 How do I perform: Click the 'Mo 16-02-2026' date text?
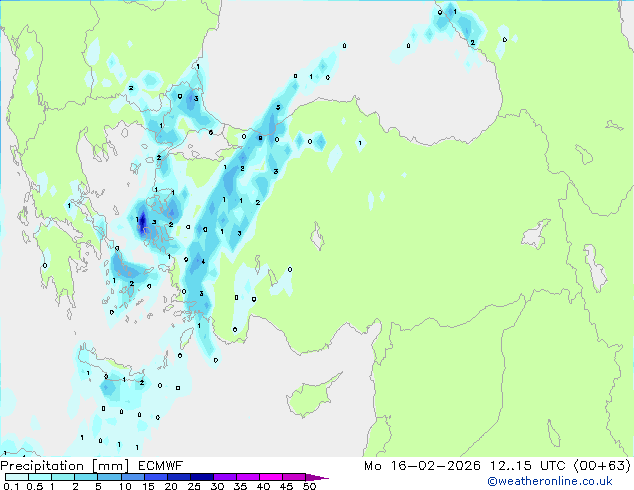(423, 466)
